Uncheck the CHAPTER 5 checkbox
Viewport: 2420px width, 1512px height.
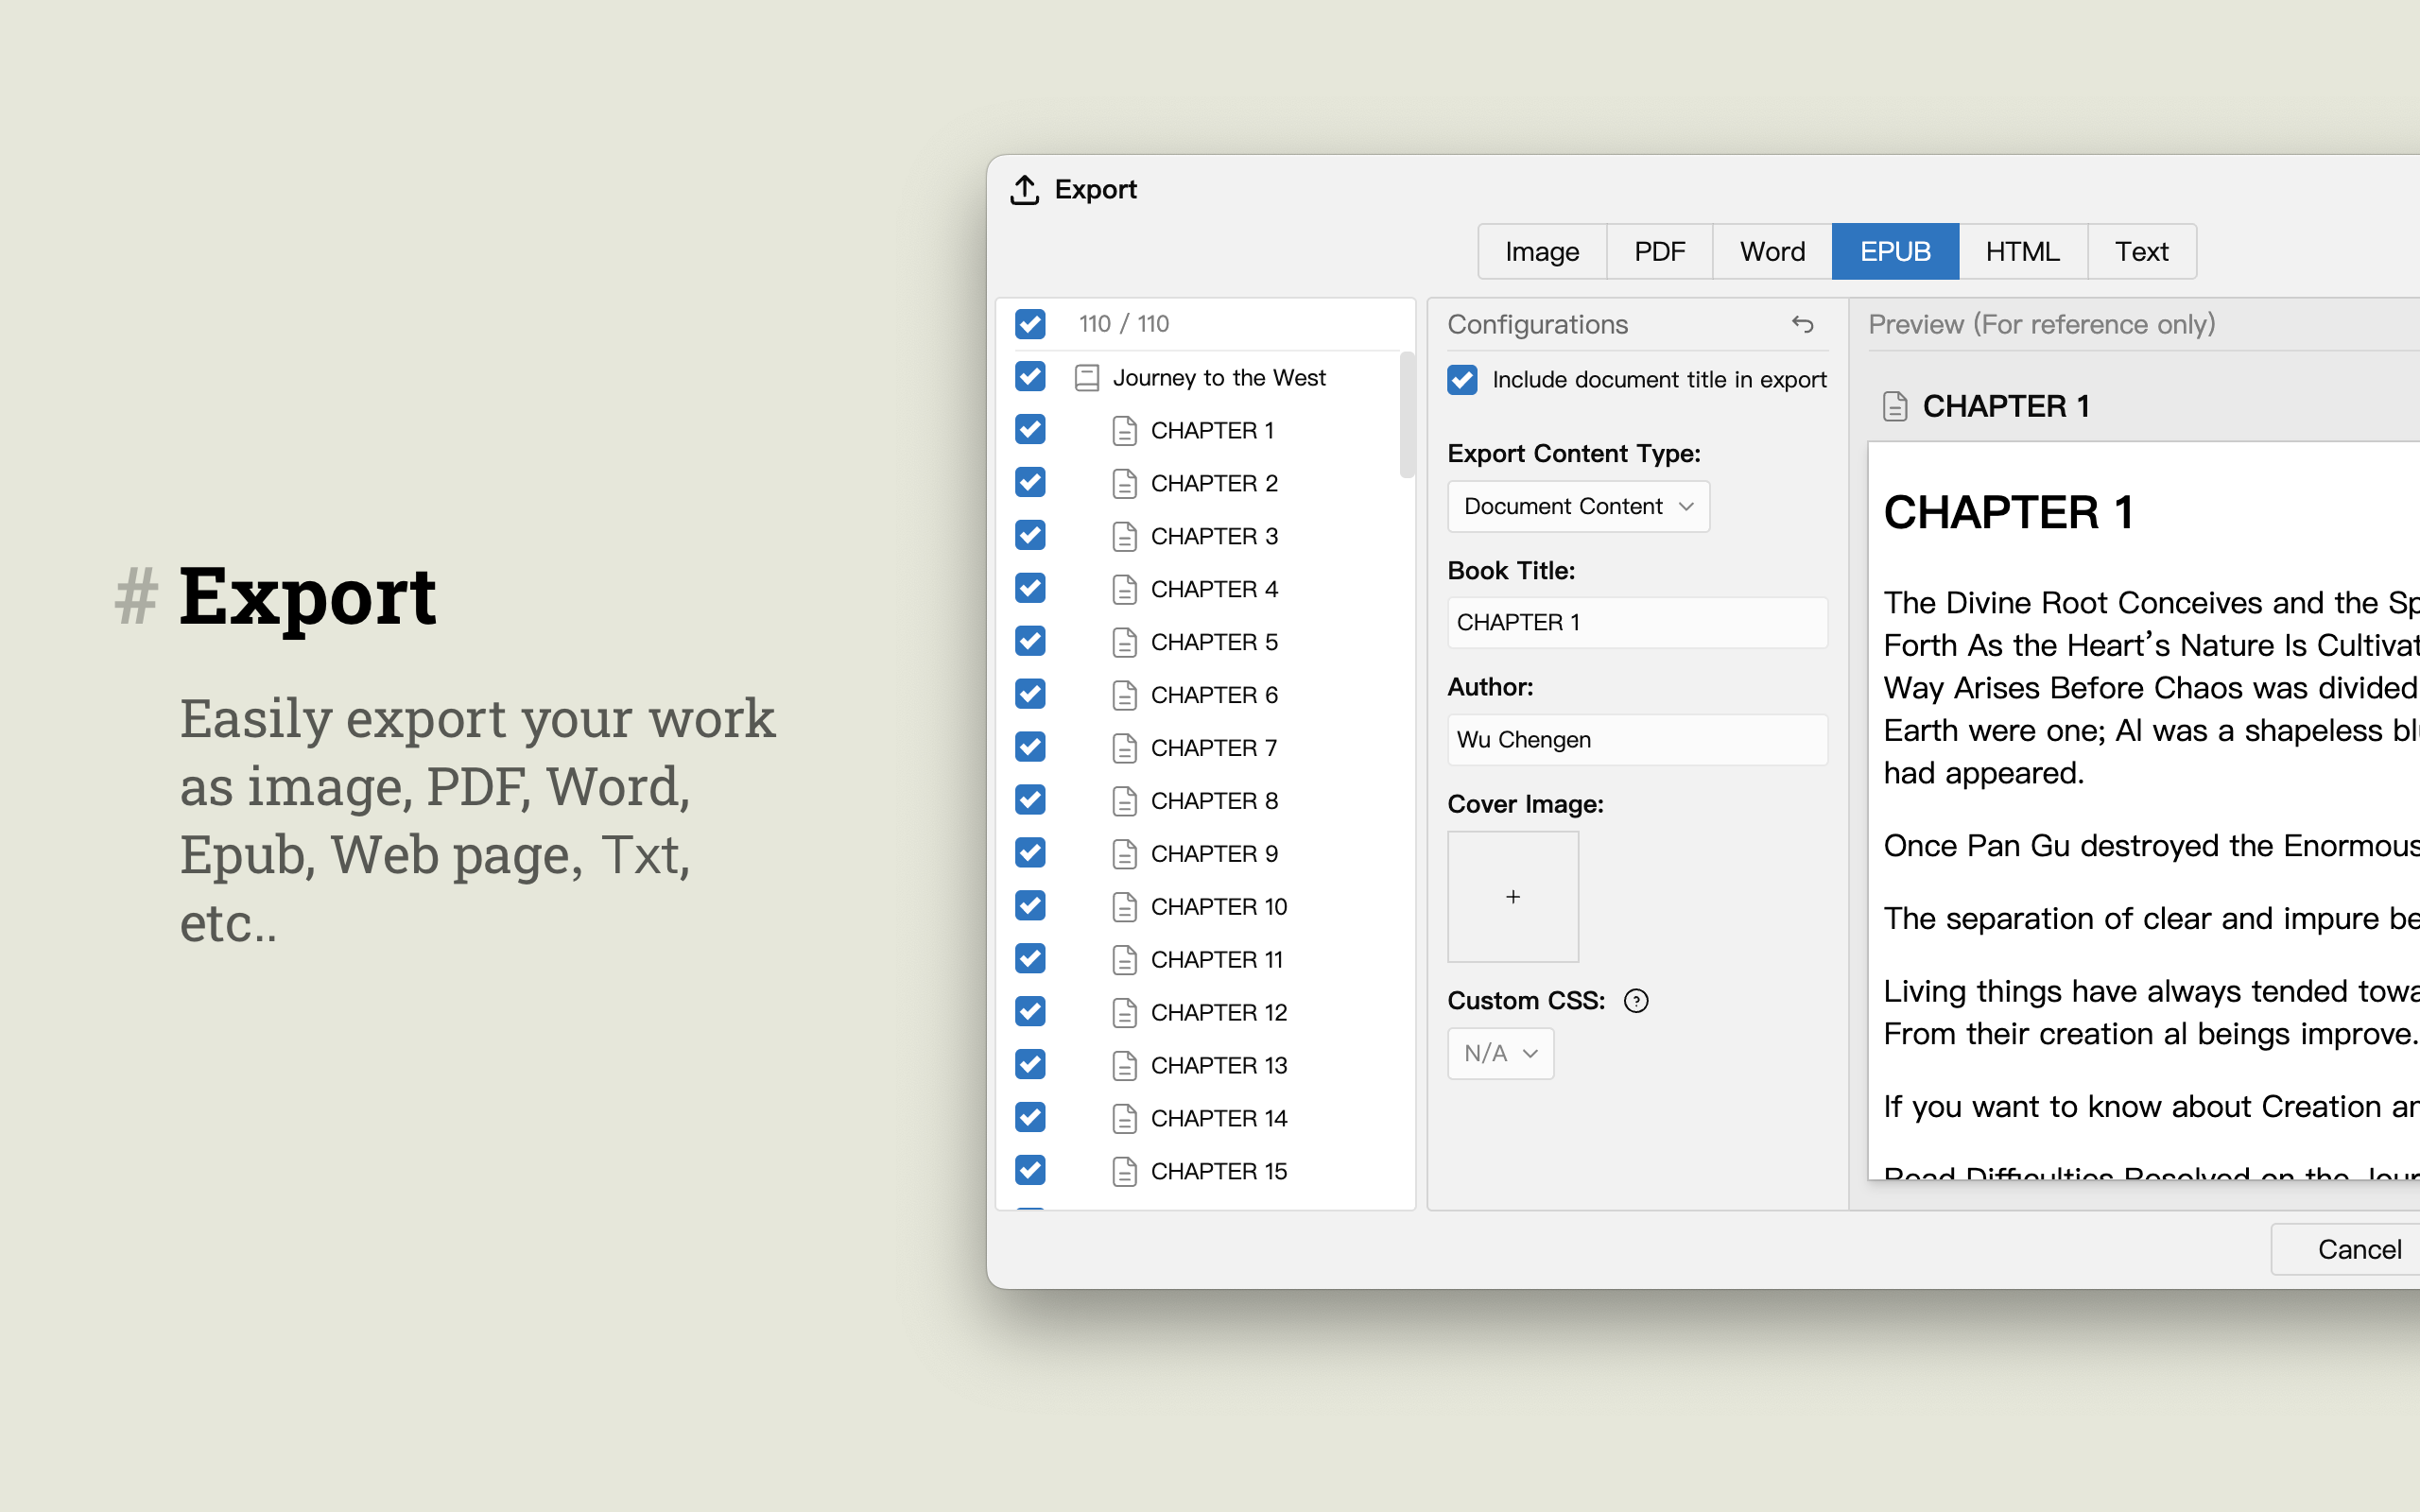point(1030,642)
